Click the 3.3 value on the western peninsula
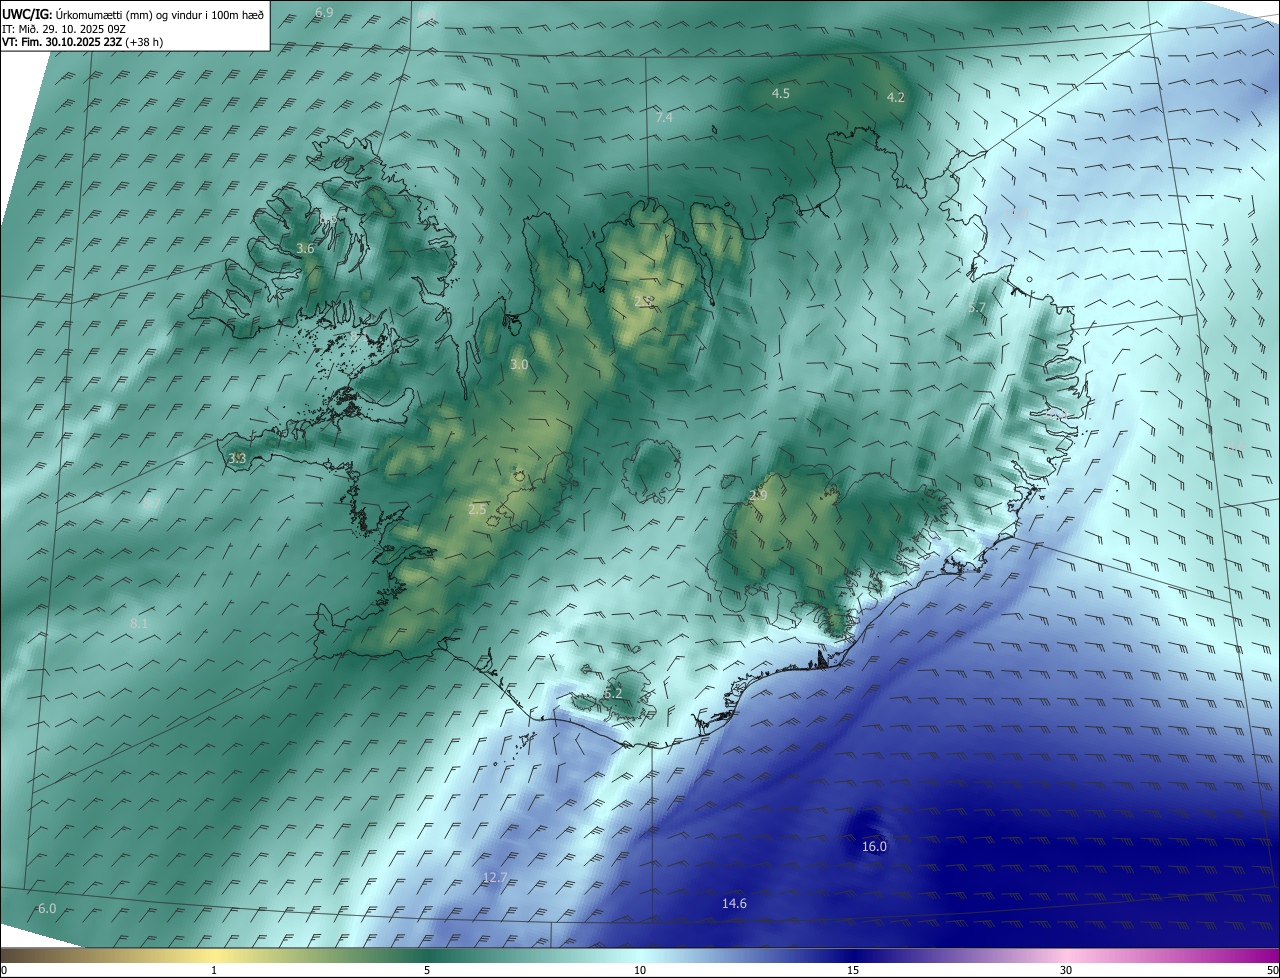 (237, 459)
